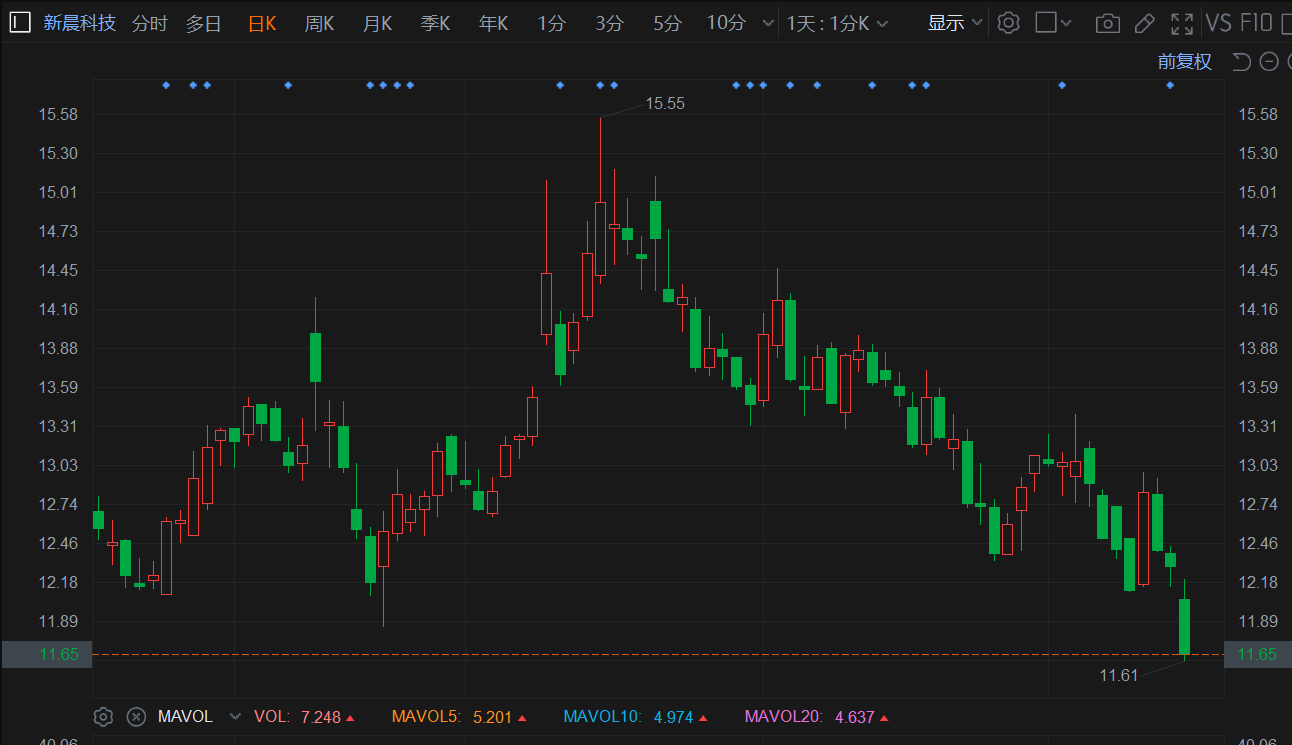This screenshot has width=1292, height=745.
Task: Activate the pencil drawing tool
Action: 1145,23
